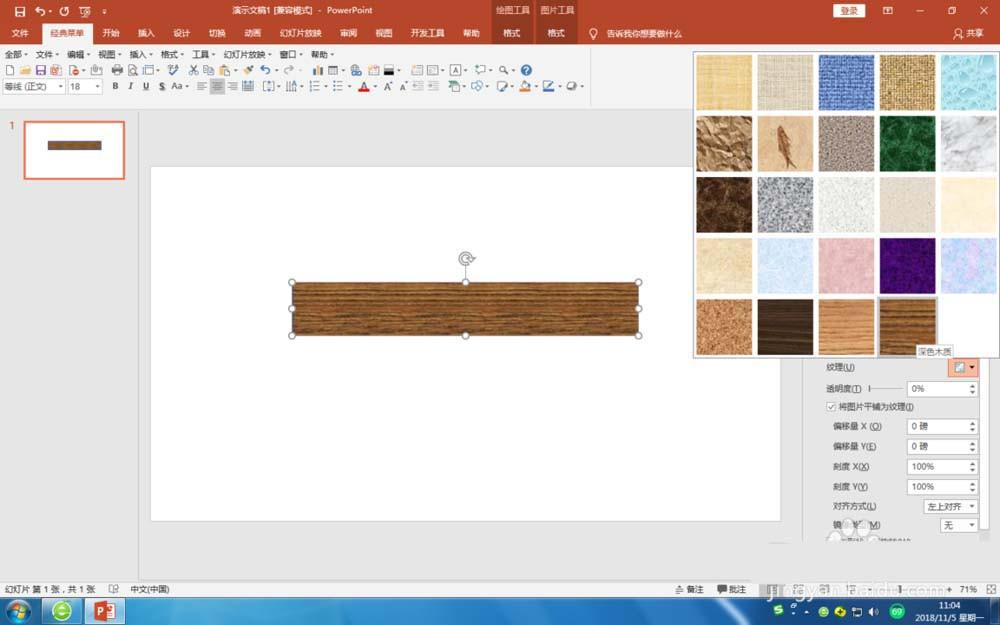Toggle Underline formatting button
1000x625 pixels.
pyautogui.click(x=146, y=87)
